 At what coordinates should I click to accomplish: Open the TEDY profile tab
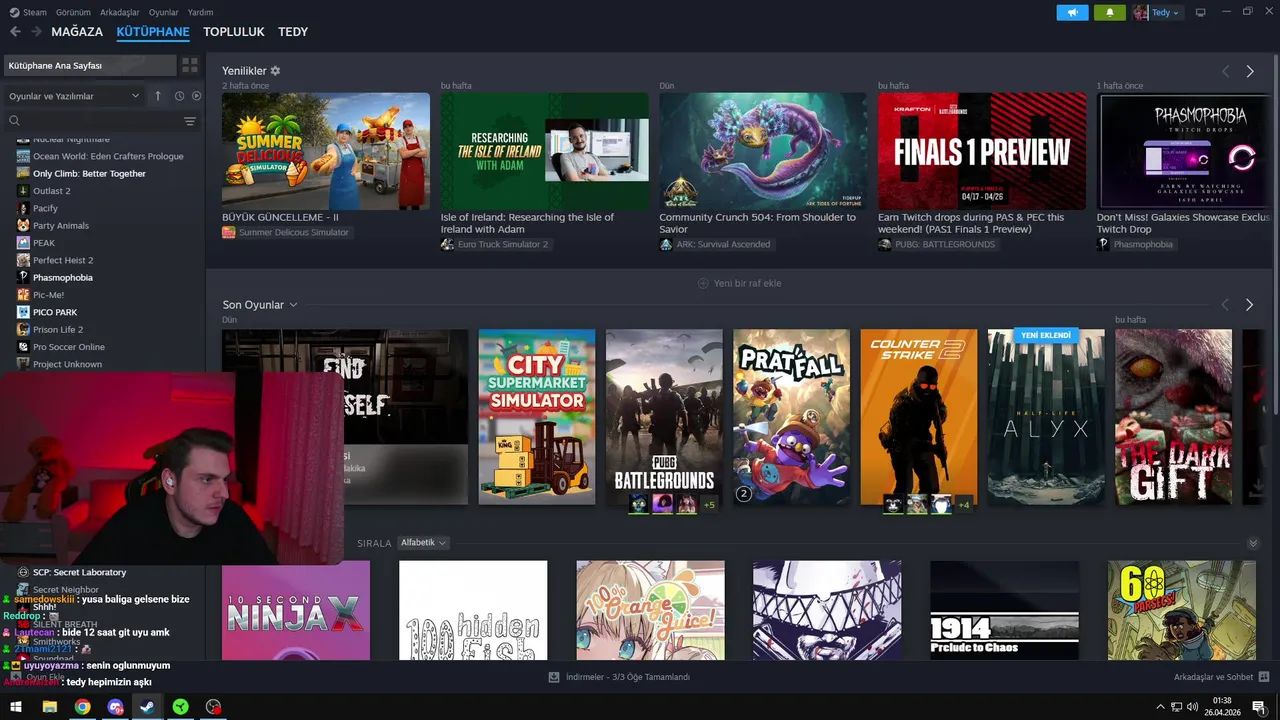pyautogui.click(x=293, y=32)
